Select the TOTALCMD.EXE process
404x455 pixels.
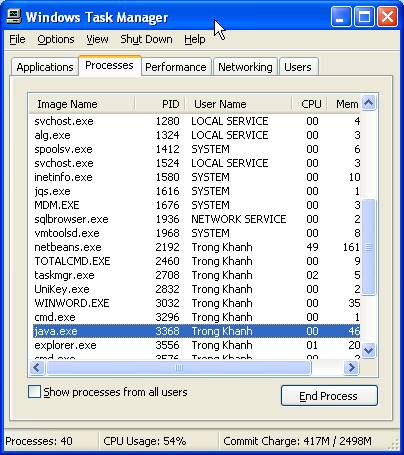(197, 261)
